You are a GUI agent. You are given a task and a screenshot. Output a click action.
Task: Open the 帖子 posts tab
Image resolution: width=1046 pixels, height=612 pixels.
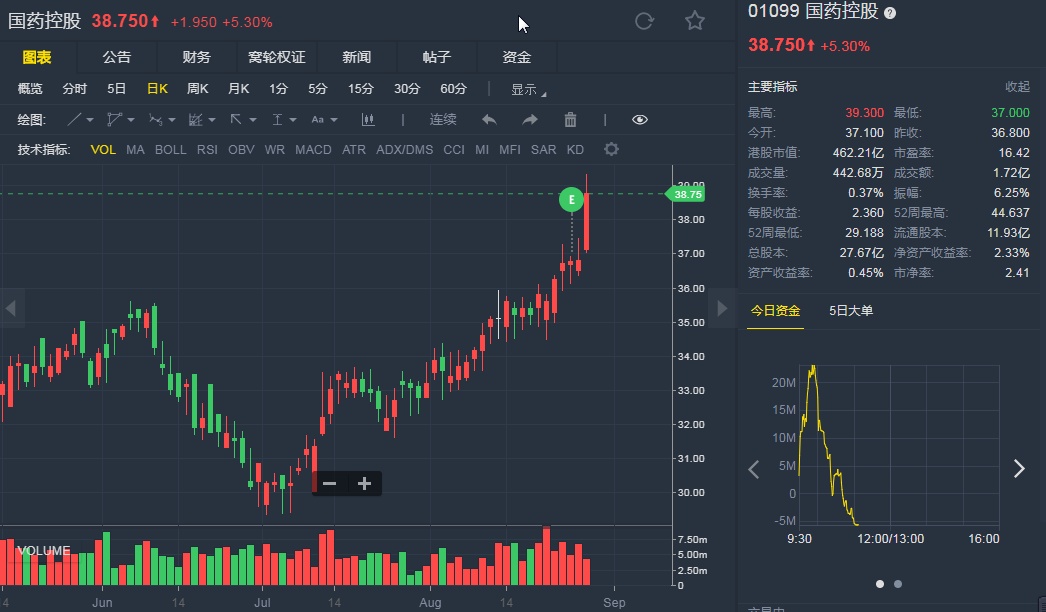click(x=436, y=57)
